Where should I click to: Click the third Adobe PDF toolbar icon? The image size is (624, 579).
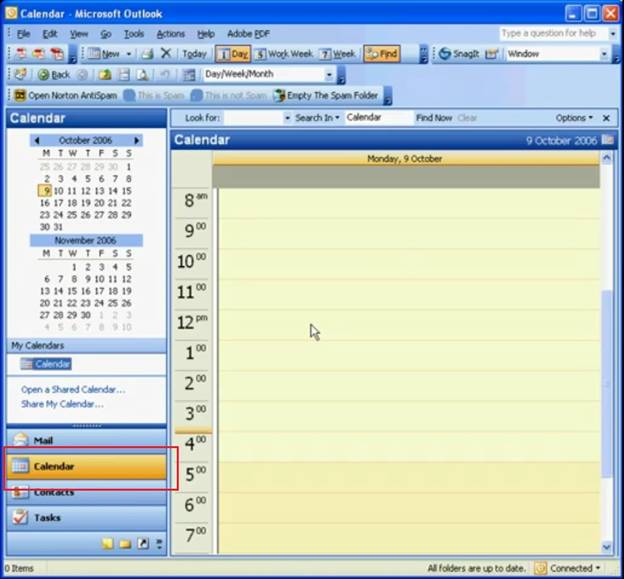coord(57,54)
